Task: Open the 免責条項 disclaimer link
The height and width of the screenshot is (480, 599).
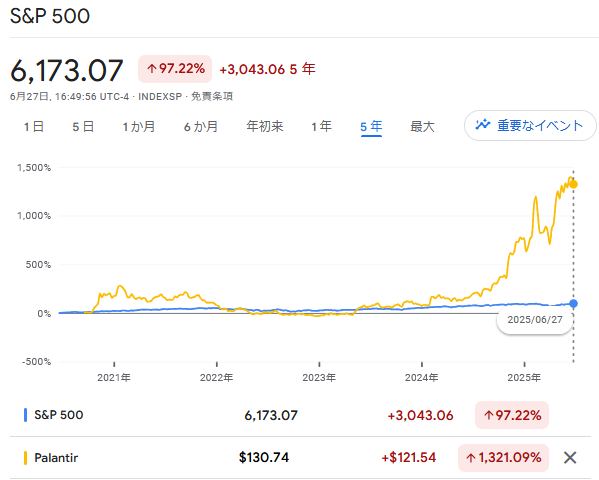Action: click(x=212, y=96)
